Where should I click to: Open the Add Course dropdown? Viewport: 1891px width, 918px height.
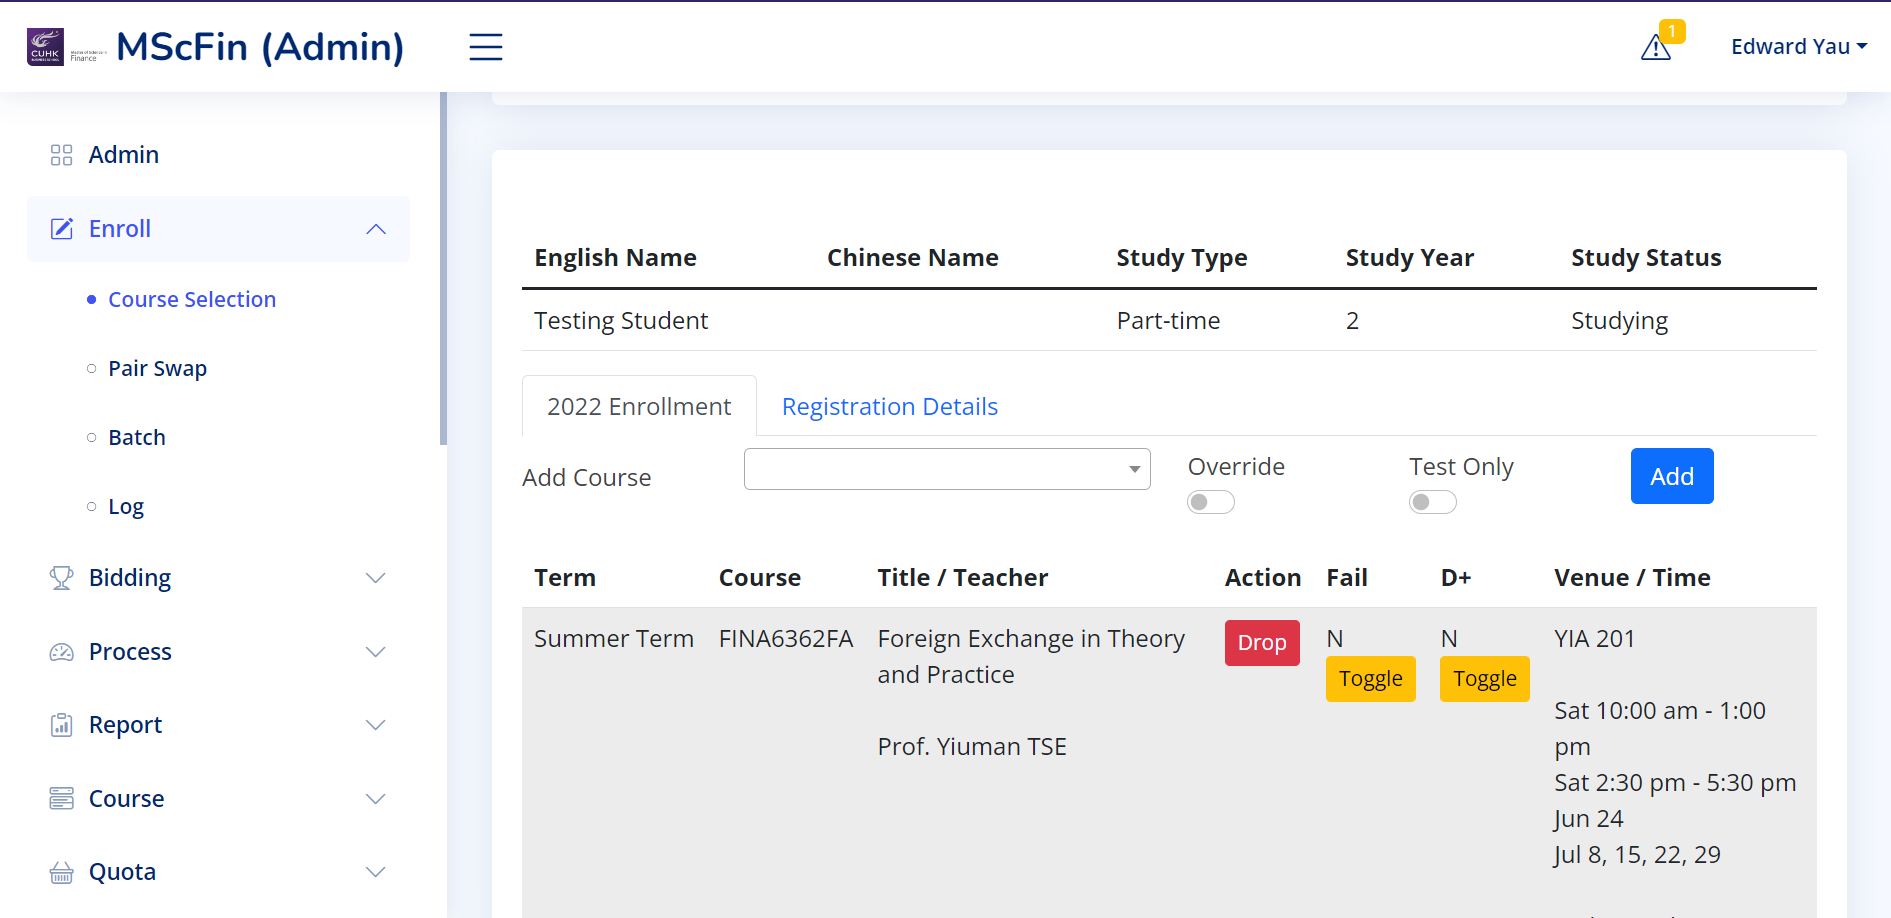[946, 469]
